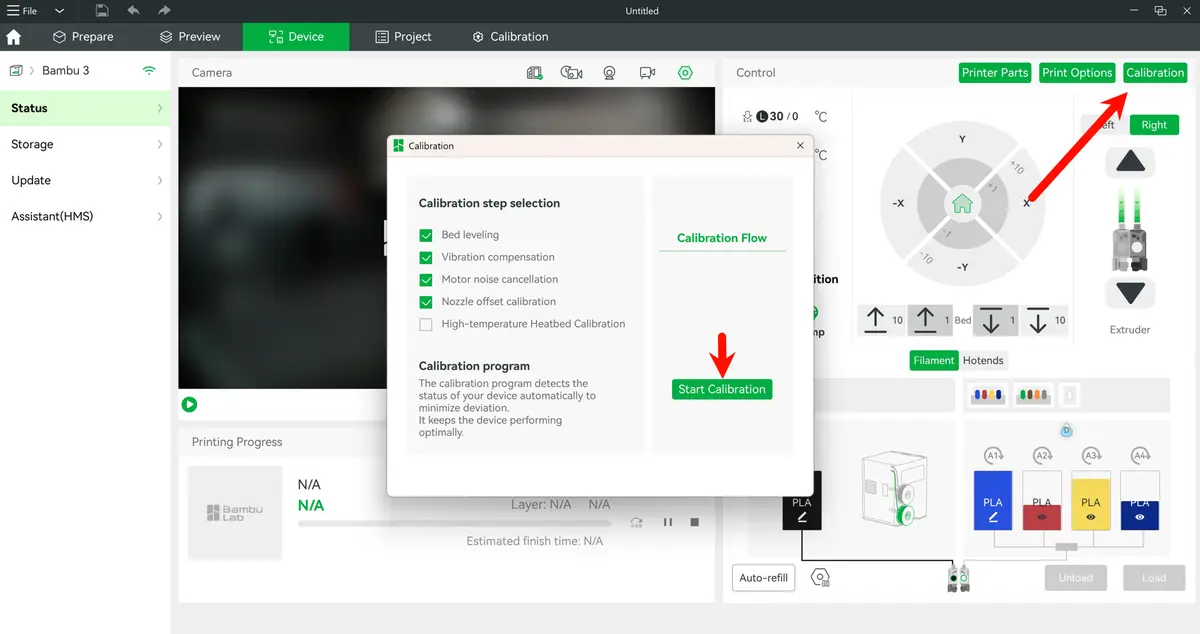The width and height of the screenshot is (1200, 634).
Task: Click the humidity droplet icon above AMS slots
Action: [1066, 430]
